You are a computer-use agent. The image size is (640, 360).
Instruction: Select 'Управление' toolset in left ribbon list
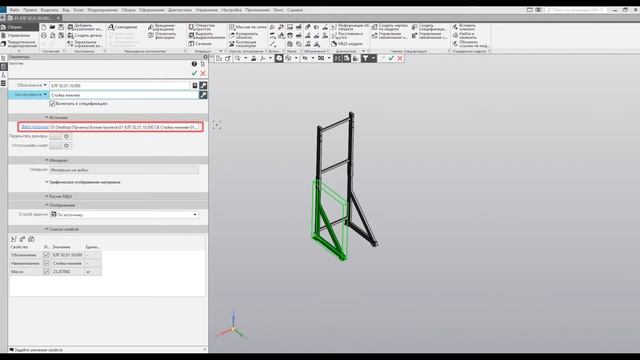[x=20, y=36]
